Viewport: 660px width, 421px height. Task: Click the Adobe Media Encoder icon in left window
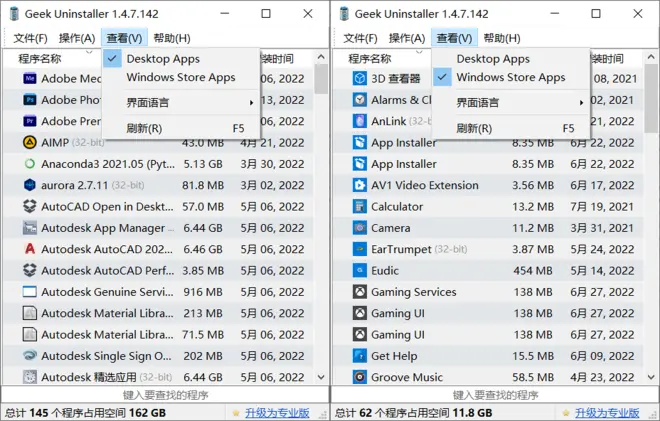29,79
